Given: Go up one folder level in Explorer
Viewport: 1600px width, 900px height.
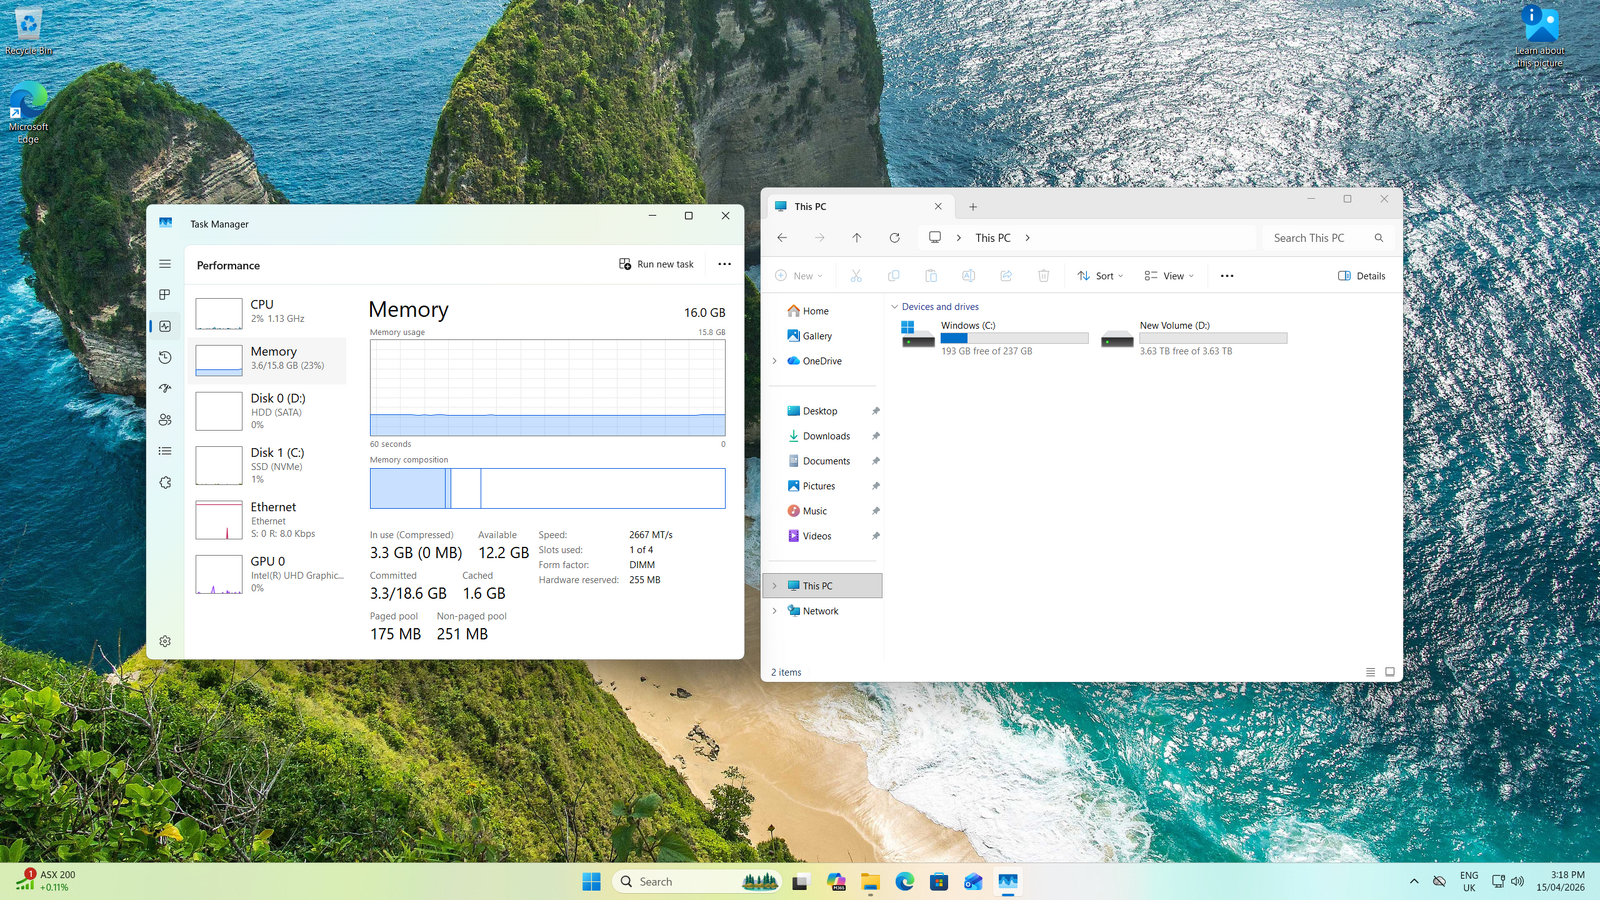Looking at the screenshot, I should tap(857, 238).
